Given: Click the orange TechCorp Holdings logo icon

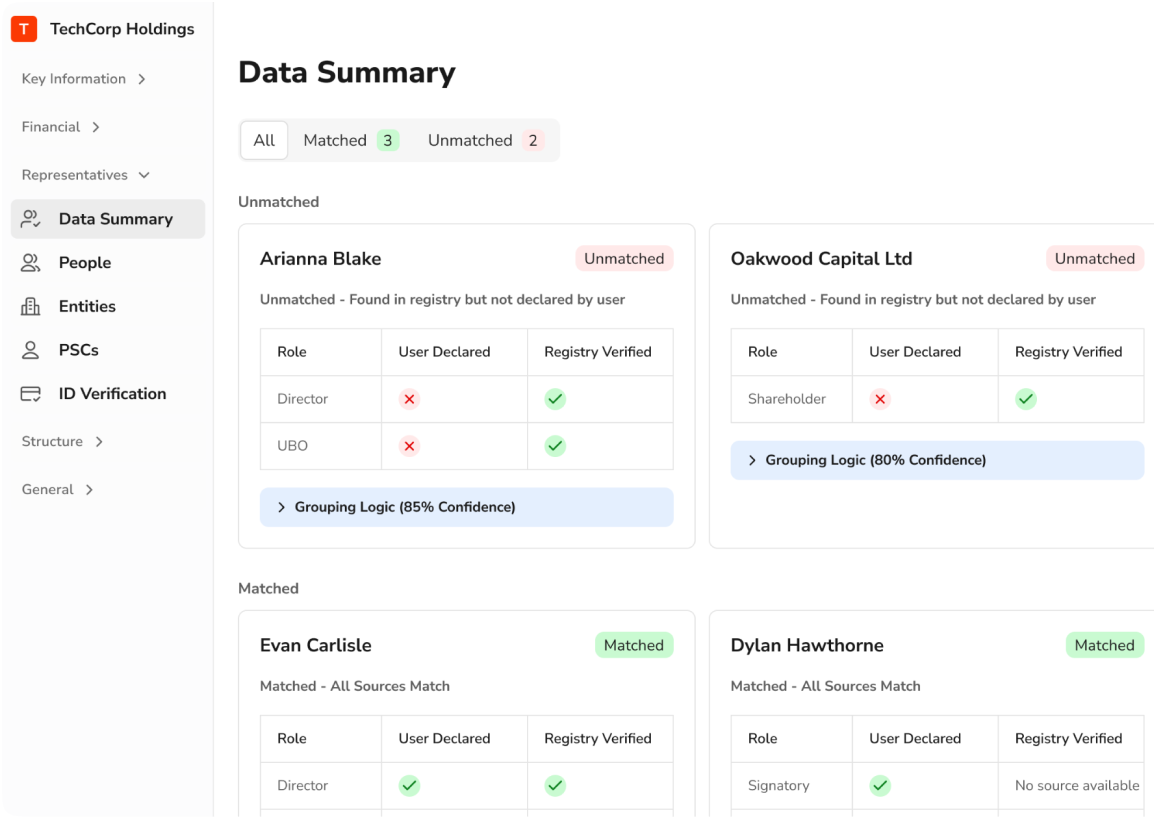Looking at the screenshot, I should pos(24,29).
